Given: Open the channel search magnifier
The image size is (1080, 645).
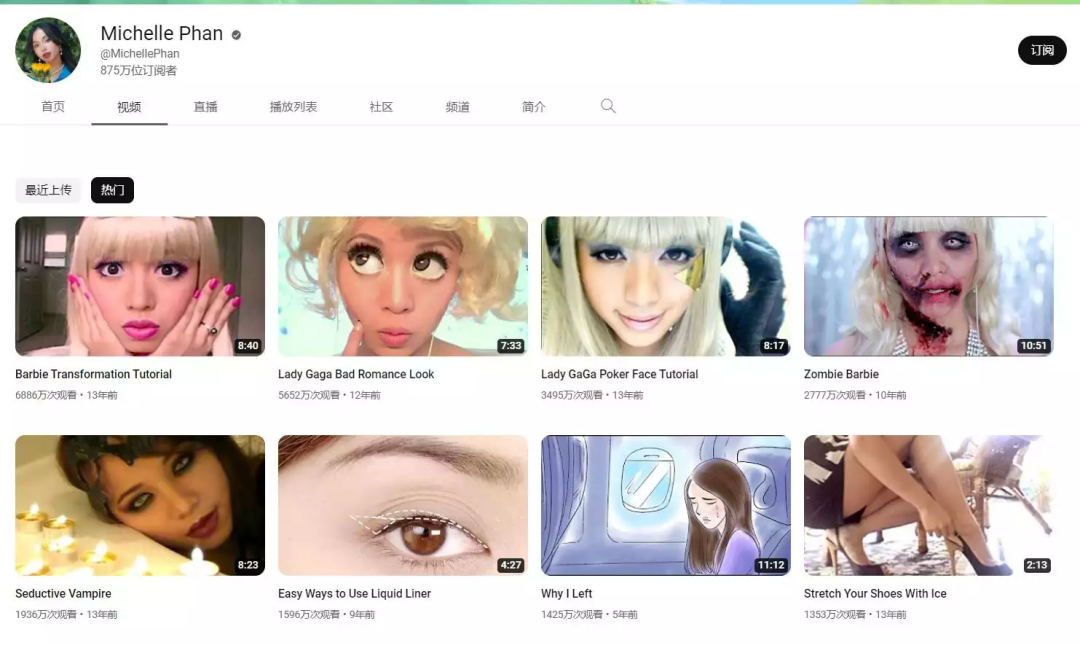Looking at the screenshot, I should [608, 106].
